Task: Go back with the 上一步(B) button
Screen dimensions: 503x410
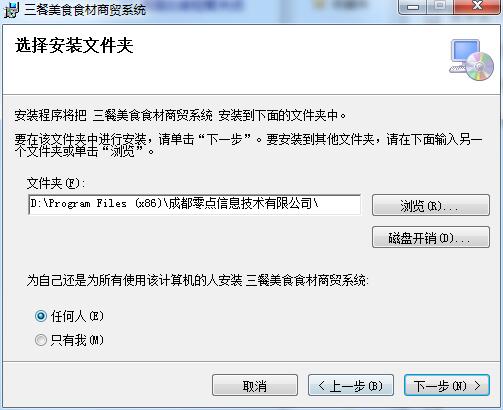Action: point(351,385)
